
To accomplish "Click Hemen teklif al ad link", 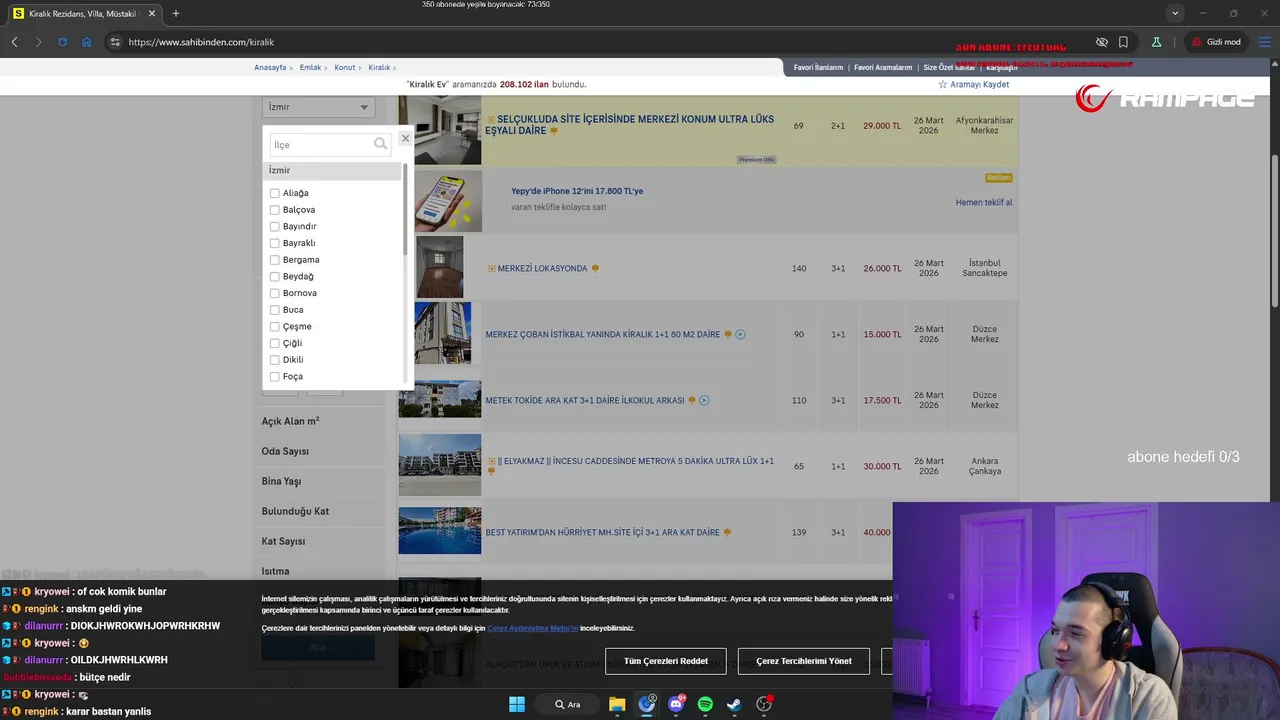I will 984,202.
